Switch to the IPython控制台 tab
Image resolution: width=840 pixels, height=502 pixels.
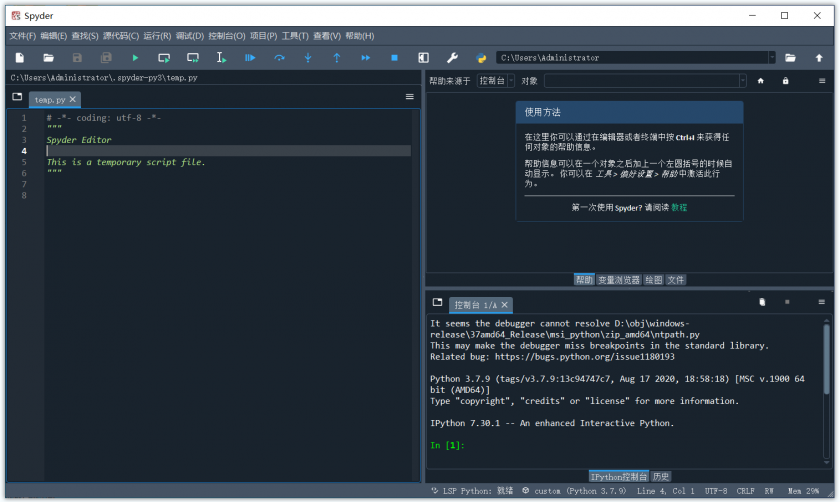pyautogui.click(x=619, y=476)
